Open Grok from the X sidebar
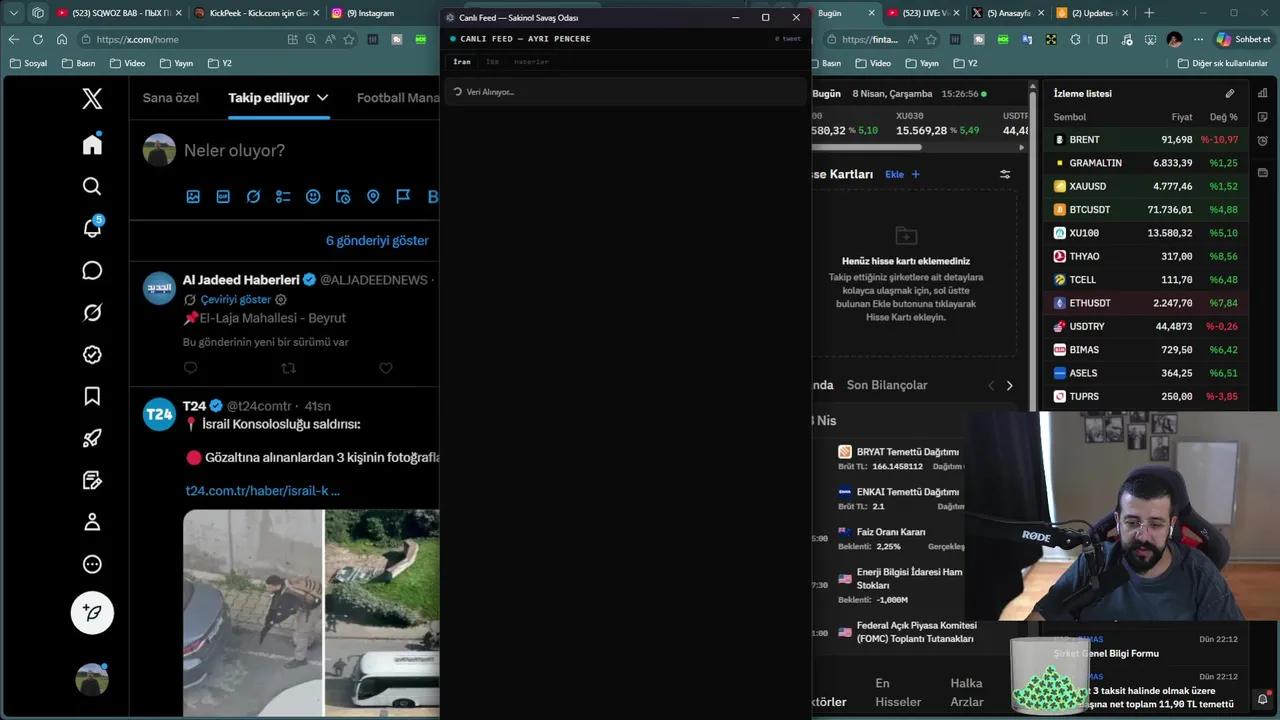 coord(92,312)
